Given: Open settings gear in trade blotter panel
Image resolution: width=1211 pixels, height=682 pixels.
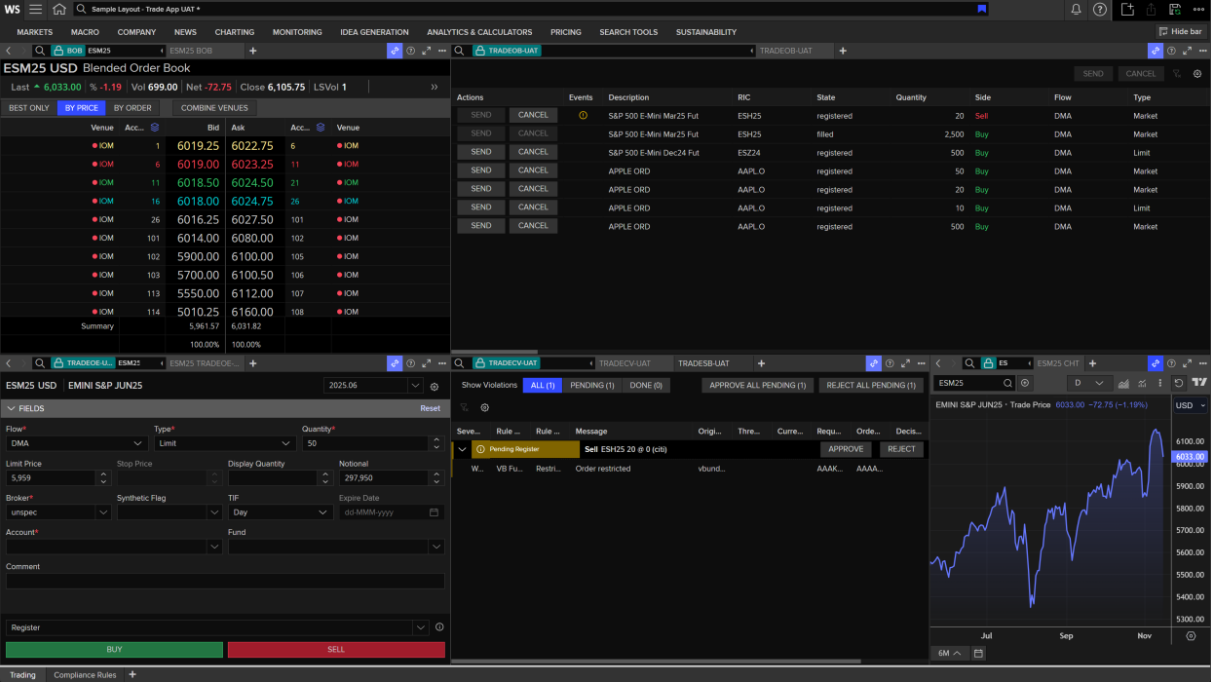Looking at the screenshot, I should tap(1197, 74).
